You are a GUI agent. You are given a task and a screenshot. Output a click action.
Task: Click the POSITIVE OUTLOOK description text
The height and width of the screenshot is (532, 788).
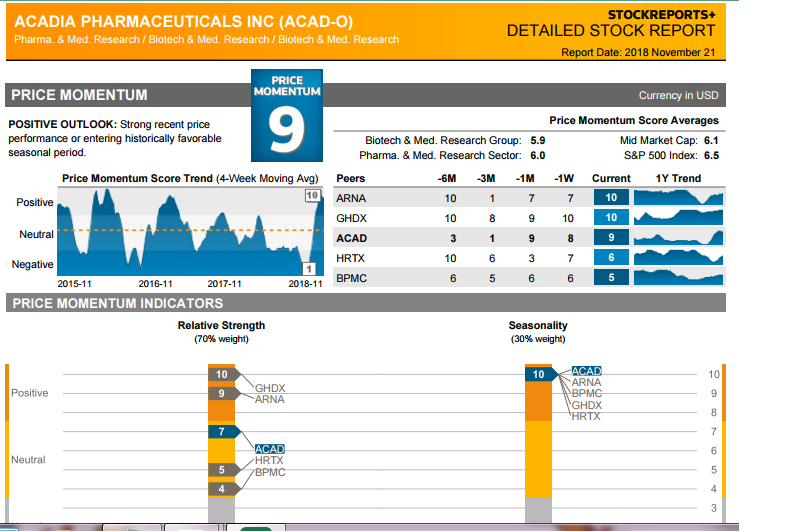pyautogui.click(x=115, y=138)
